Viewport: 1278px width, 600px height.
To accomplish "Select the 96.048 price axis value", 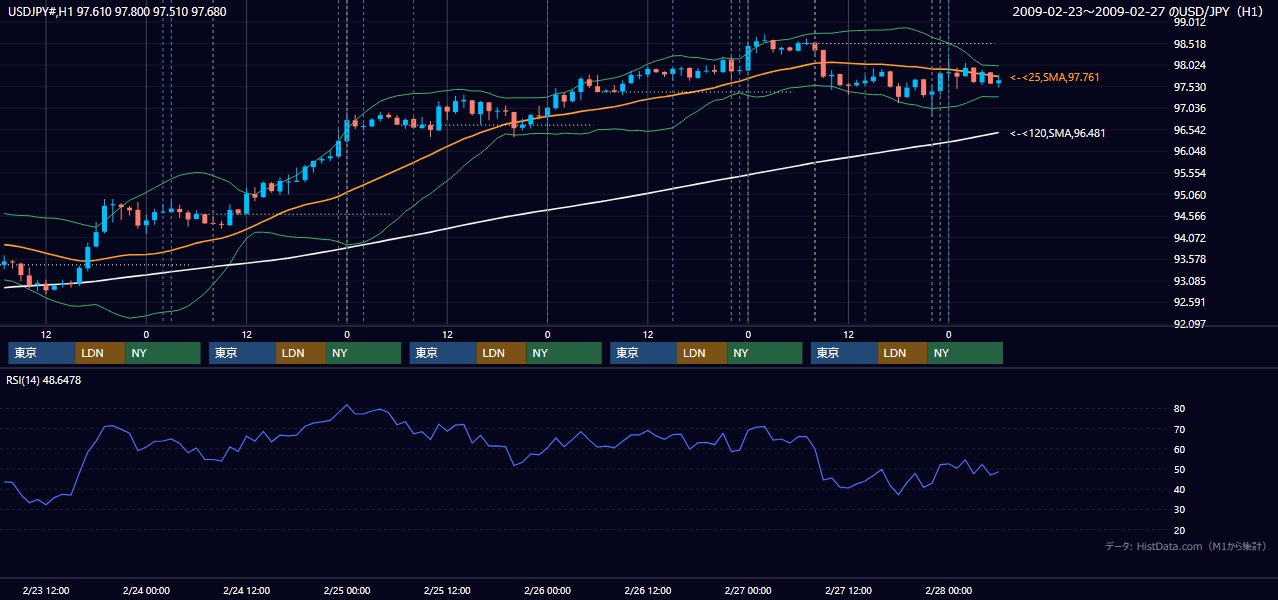I will point(1190,151).
